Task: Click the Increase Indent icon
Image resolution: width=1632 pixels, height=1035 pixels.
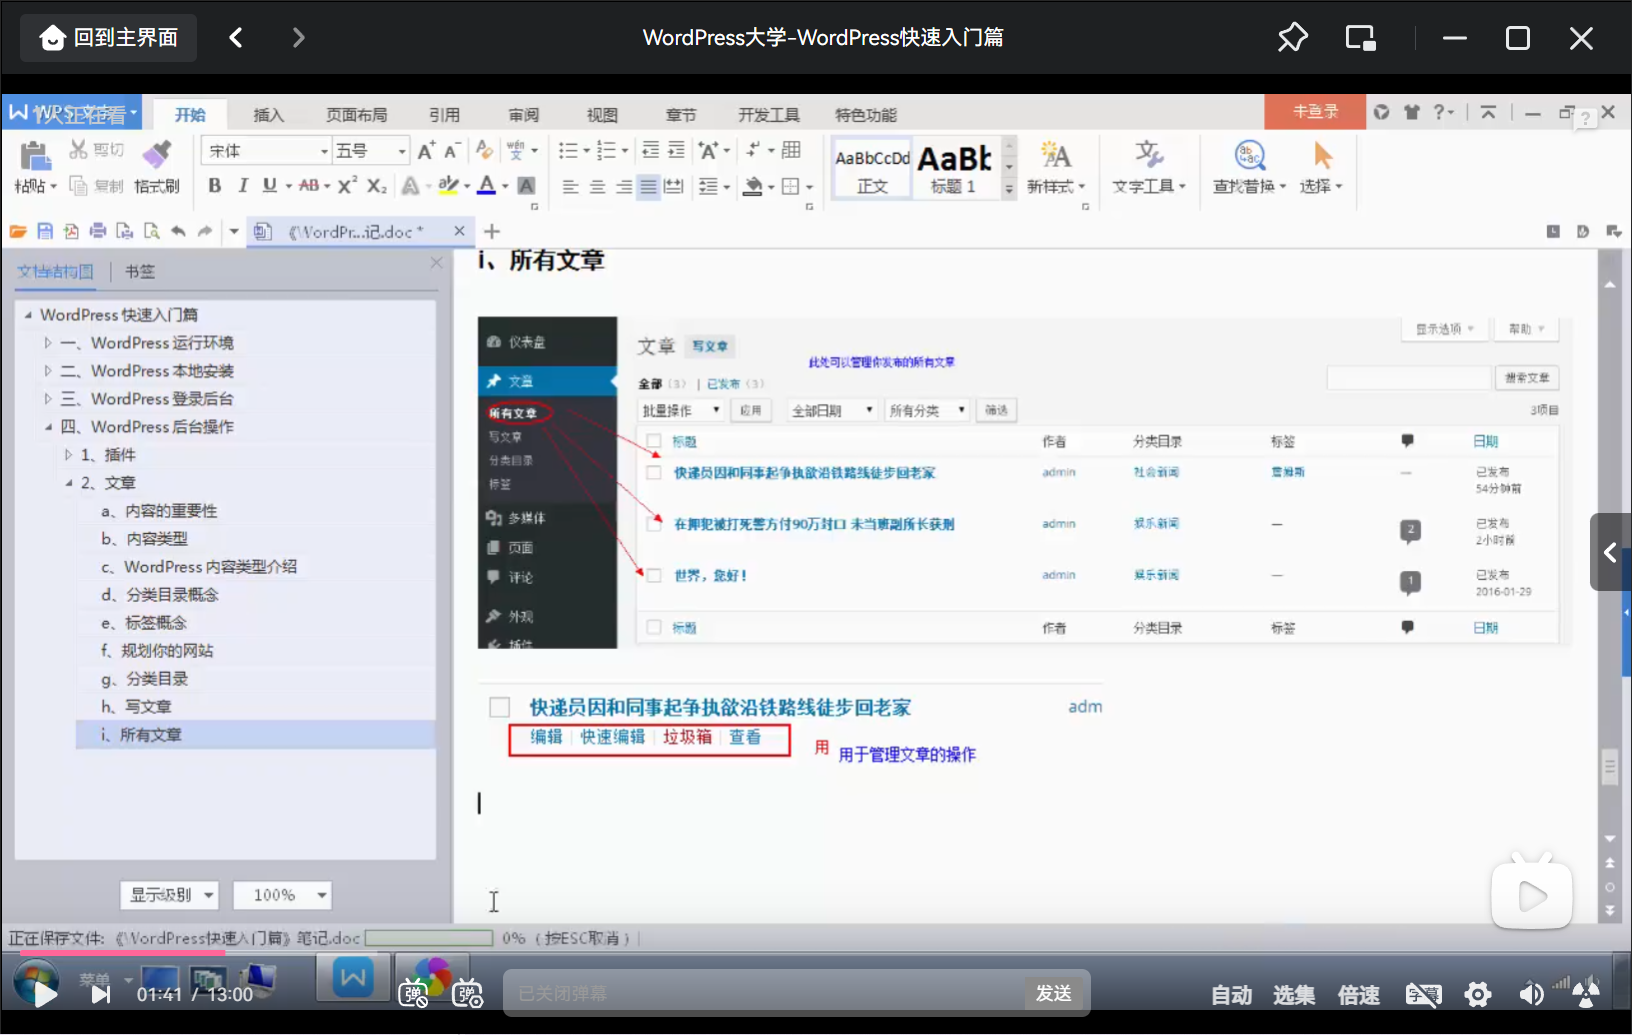Action: [676, 150]
